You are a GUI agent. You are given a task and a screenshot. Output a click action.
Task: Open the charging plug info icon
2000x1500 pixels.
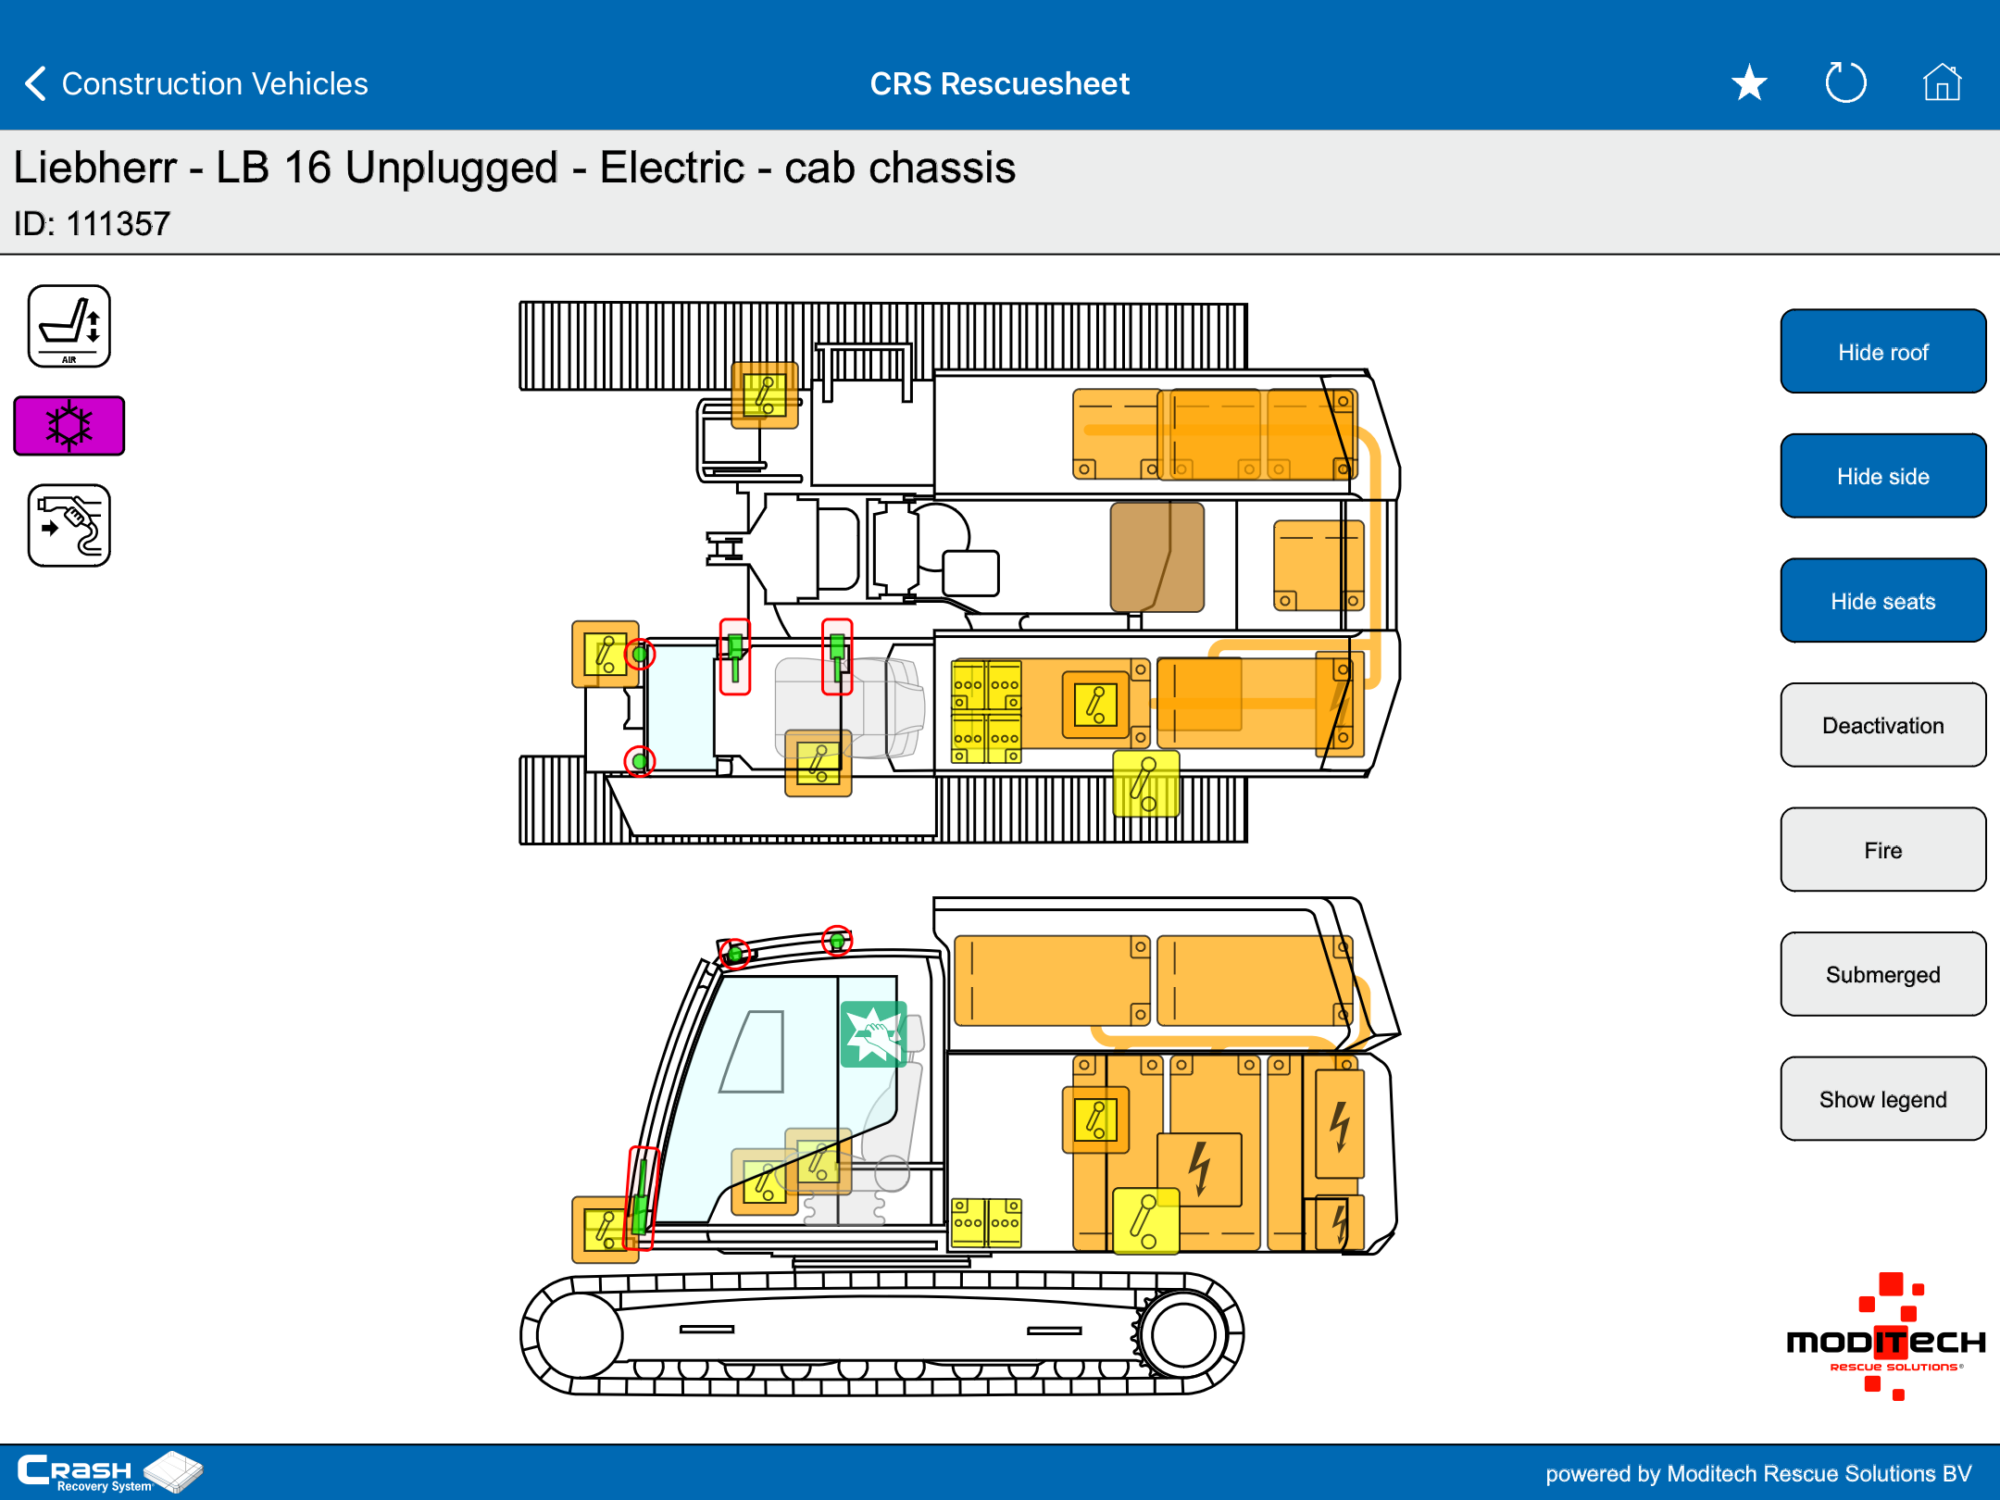pyautogui.click(x=69, y=526)
